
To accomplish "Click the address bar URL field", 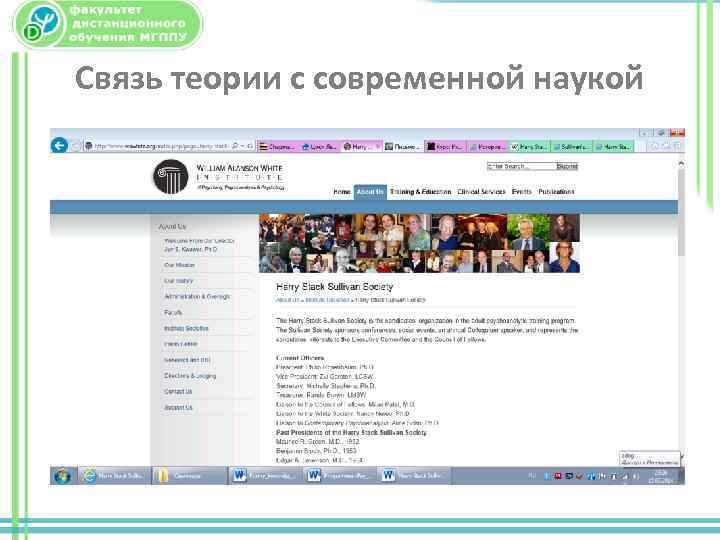I will coord(160,146).
